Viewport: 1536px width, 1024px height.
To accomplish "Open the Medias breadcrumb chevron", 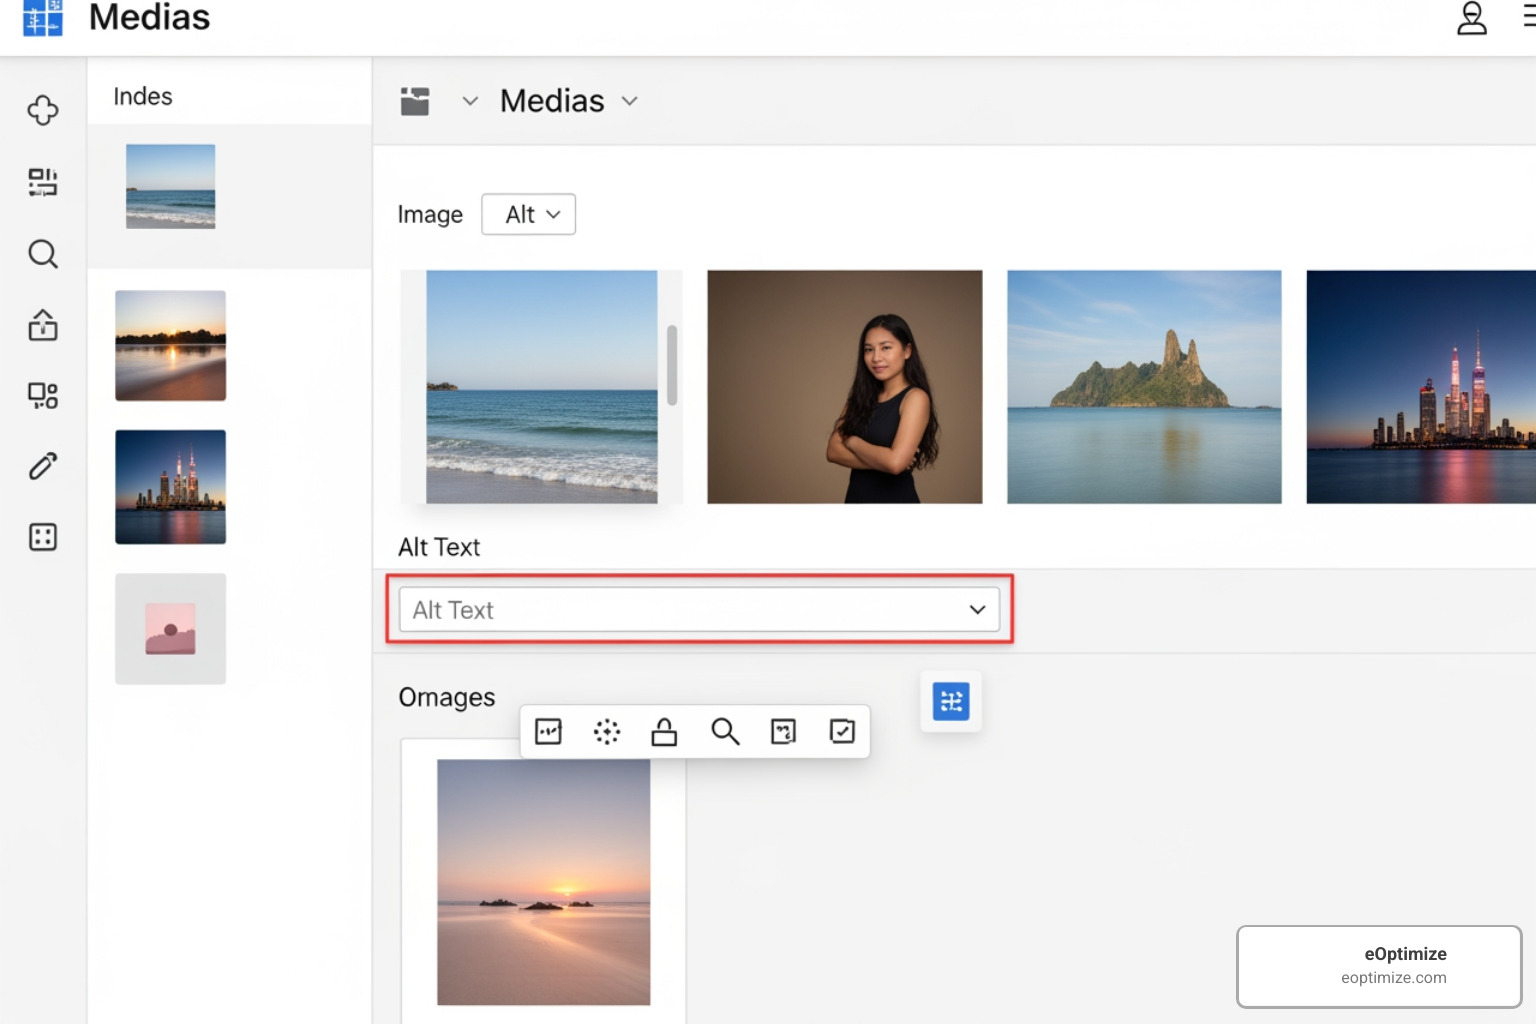I will coord(629,100).
